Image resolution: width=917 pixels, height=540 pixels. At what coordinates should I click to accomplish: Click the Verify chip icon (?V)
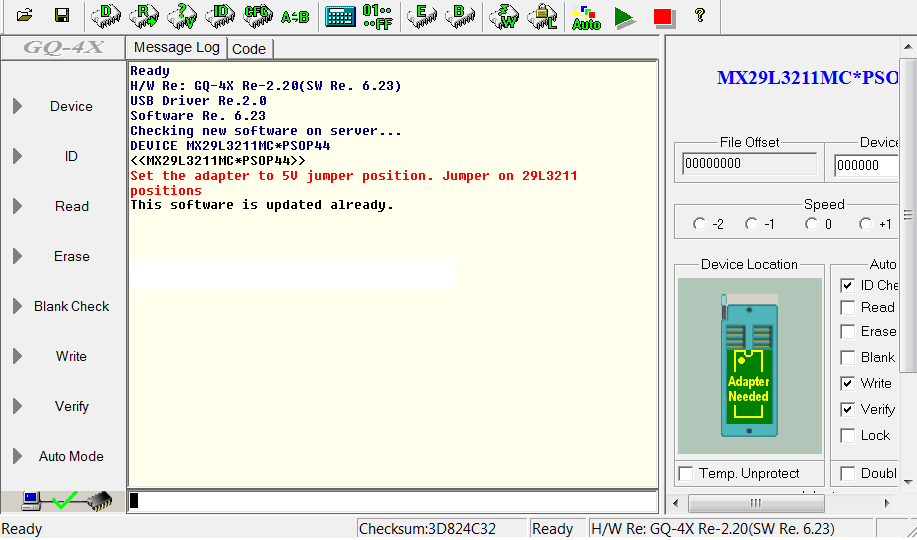point(182,16)
